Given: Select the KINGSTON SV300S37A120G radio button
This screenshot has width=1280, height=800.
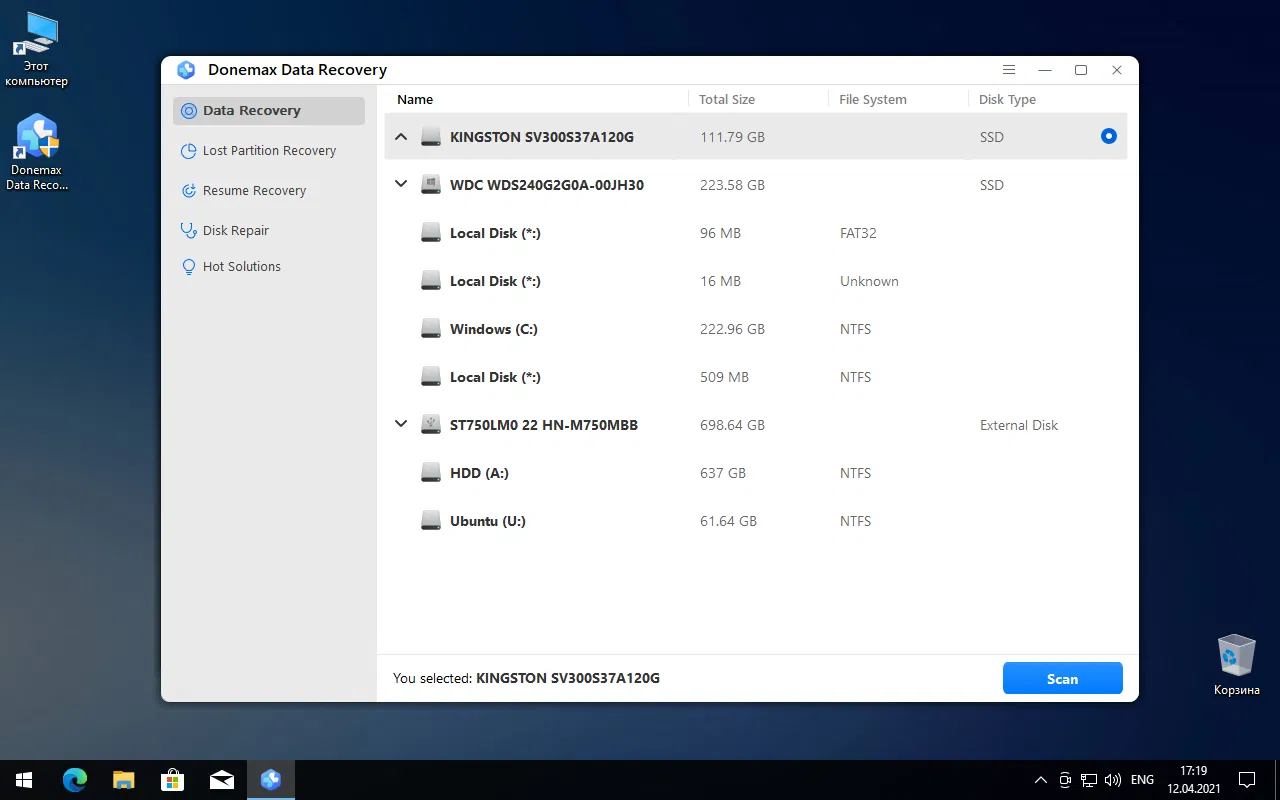Looking at the screenshot, I should click(1107, 136).
